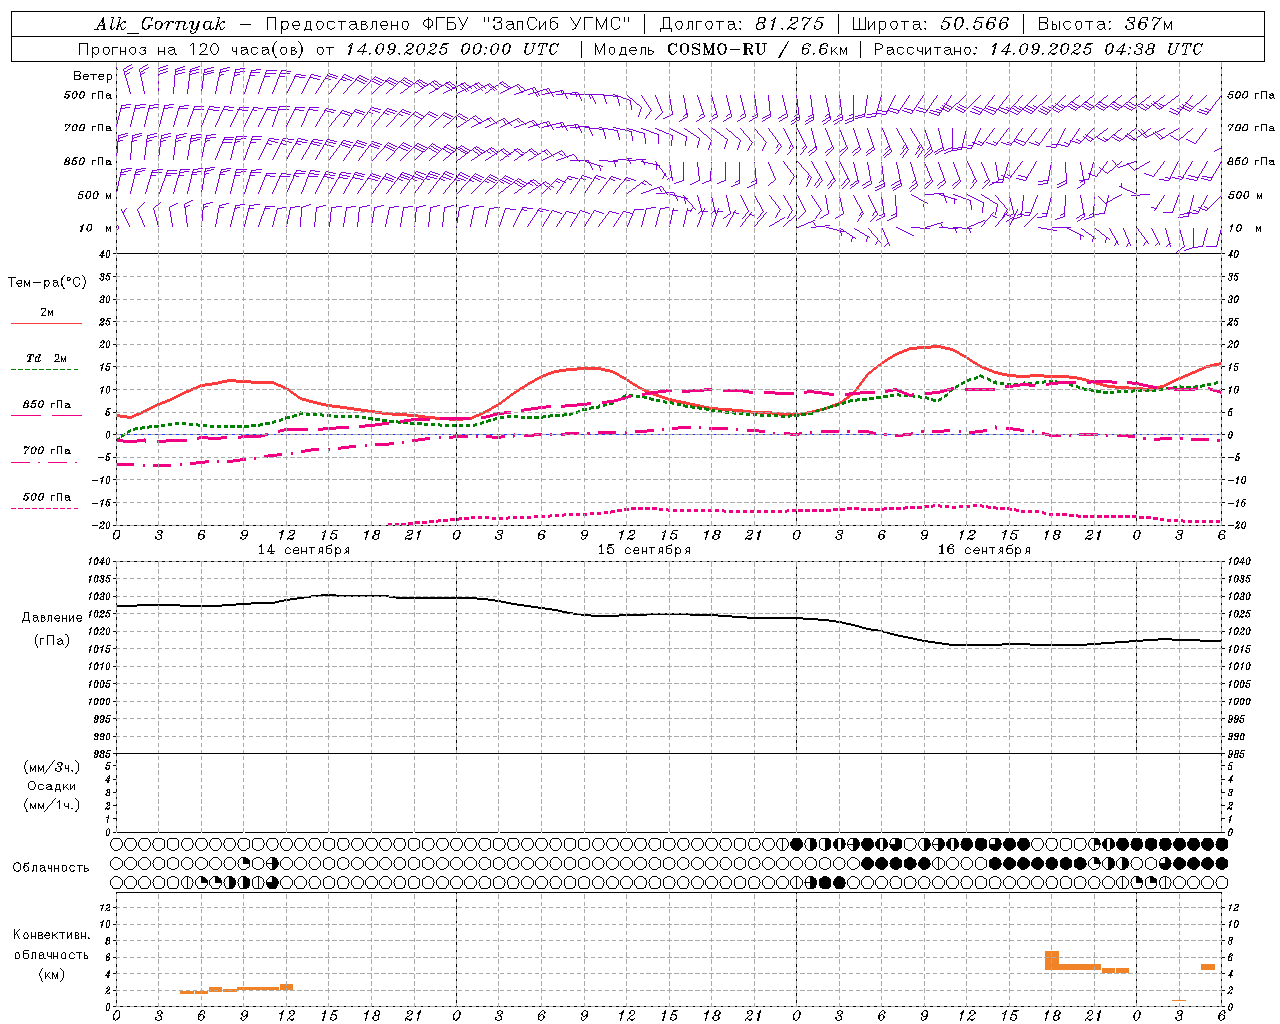Click the '(км)' unit under convective cloud label
Viewport: 1280px width, 1024px height.
coord(52,974)
